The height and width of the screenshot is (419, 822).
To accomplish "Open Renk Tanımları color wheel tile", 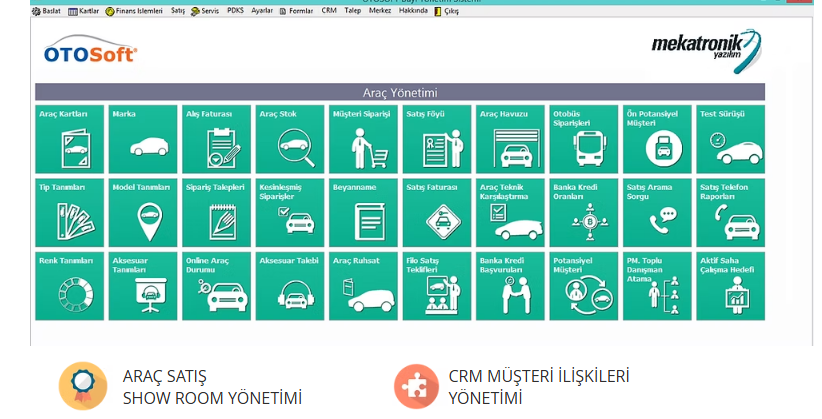I will pyautogui.click(x=69, y=285).
